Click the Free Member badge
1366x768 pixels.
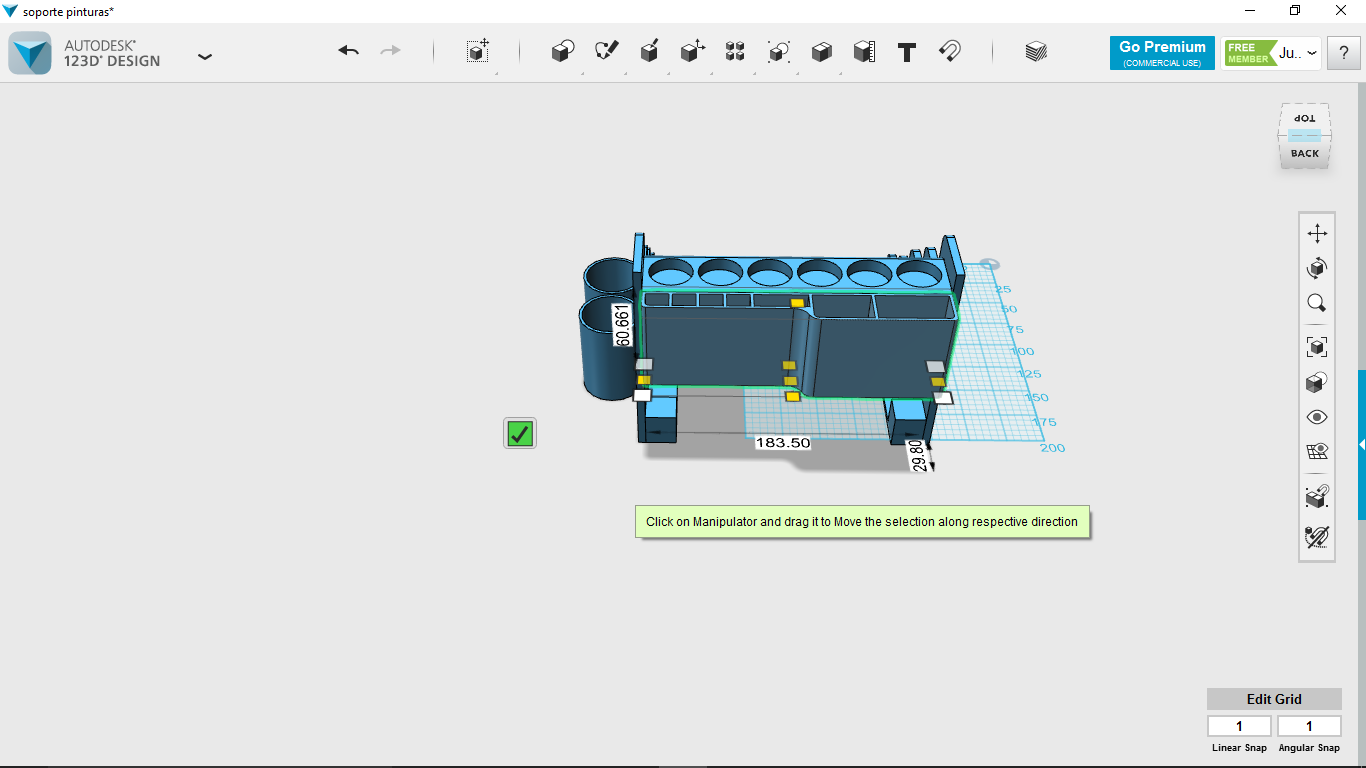click(1250, 53)
